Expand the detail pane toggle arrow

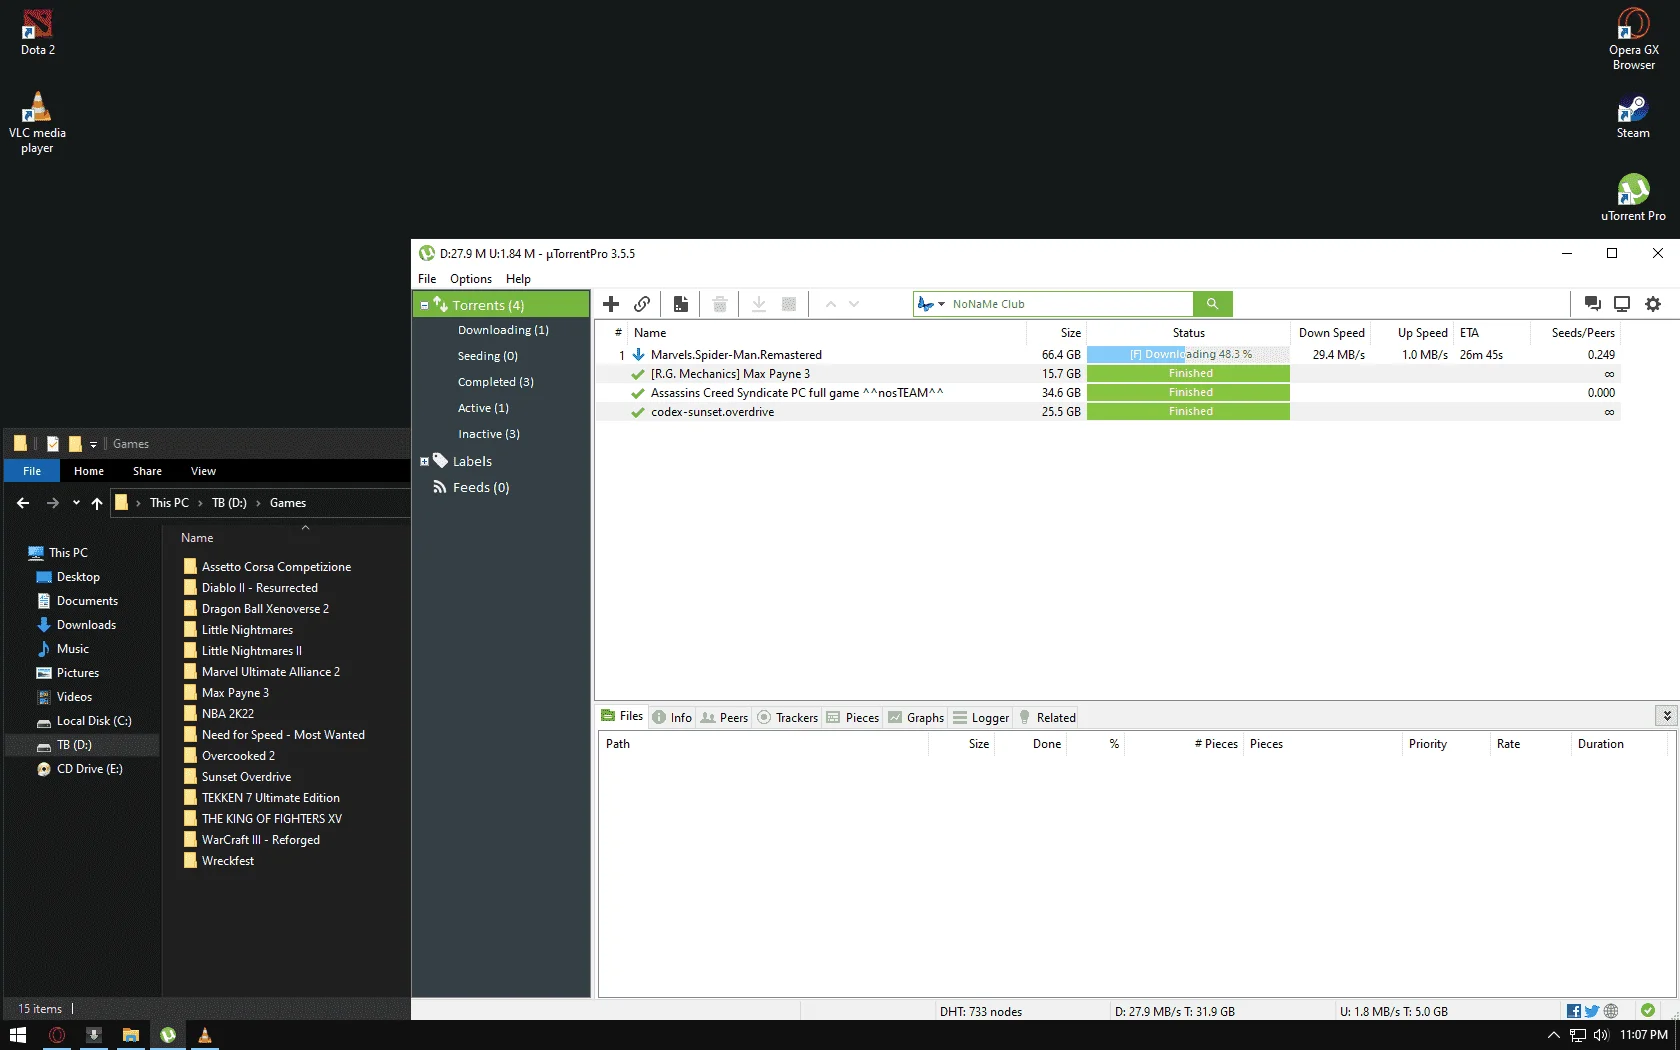pyautogui.click(x=1666, y=716)
